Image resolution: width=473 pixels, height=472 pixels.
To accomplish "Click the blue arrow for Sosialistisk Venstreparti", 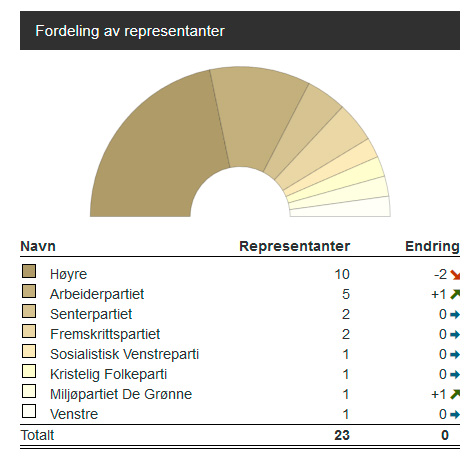I will (455, 354).
